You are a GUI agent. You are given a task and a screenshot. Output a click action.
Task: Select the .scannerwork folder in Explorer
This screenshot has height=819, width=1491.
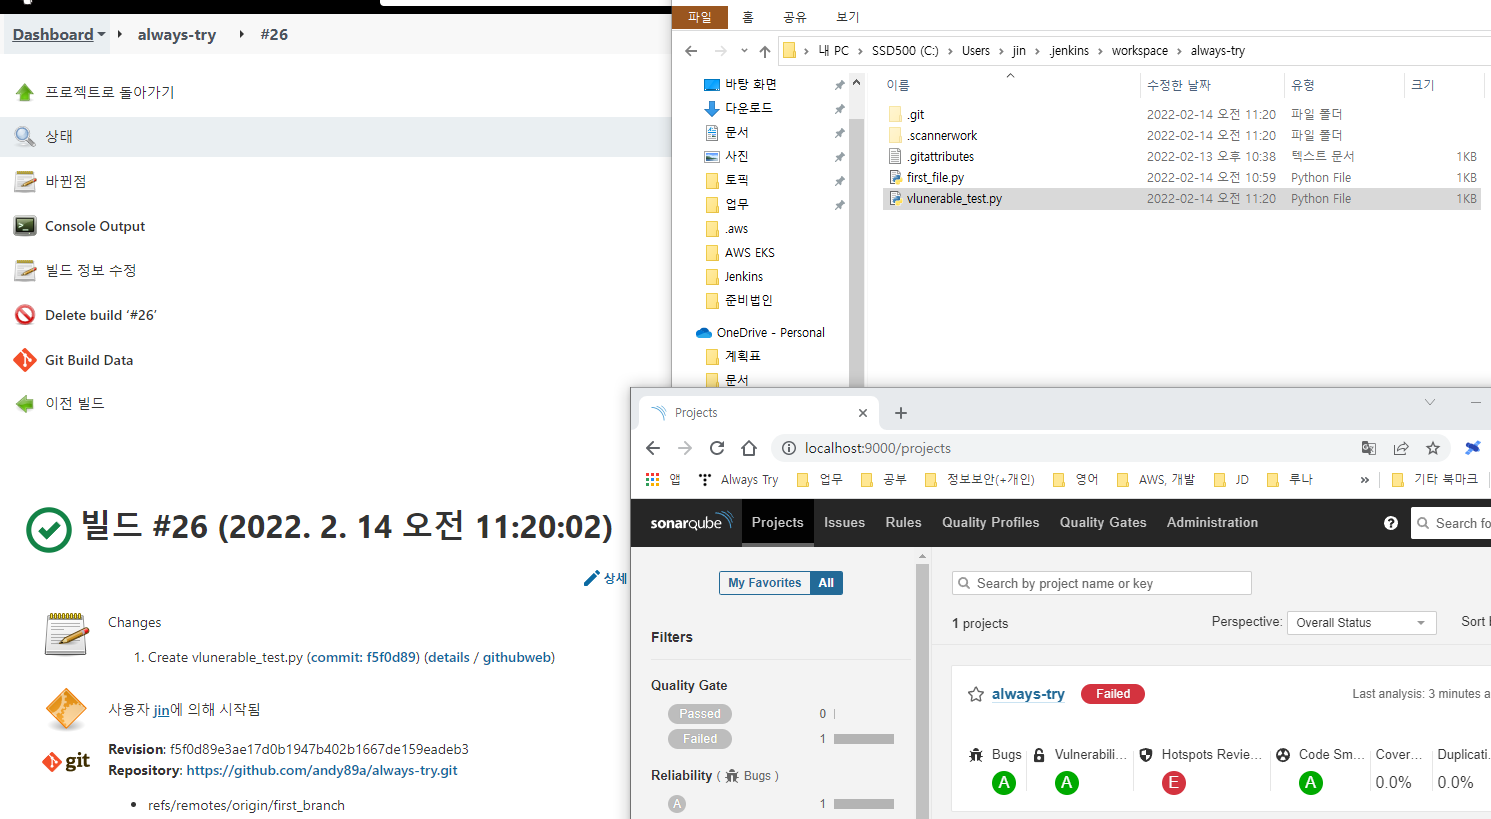tap(942, 136)
